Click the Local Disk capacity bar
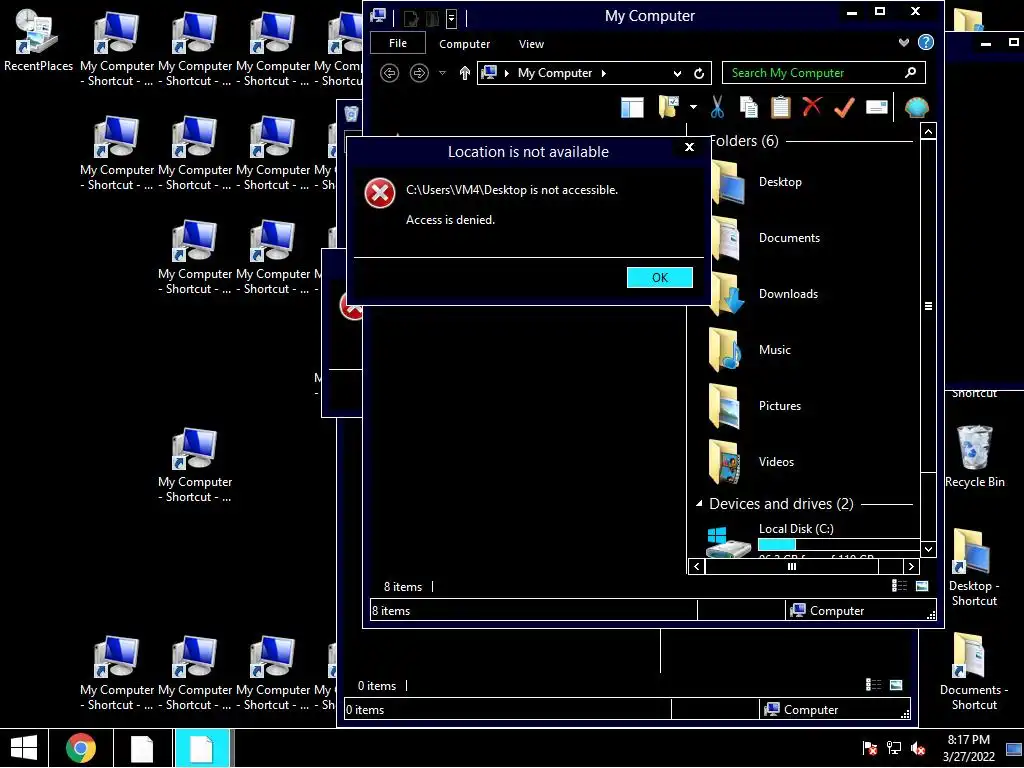This screenshot has height=768, width=1024. pyautogui.click(x=839, y=545)
